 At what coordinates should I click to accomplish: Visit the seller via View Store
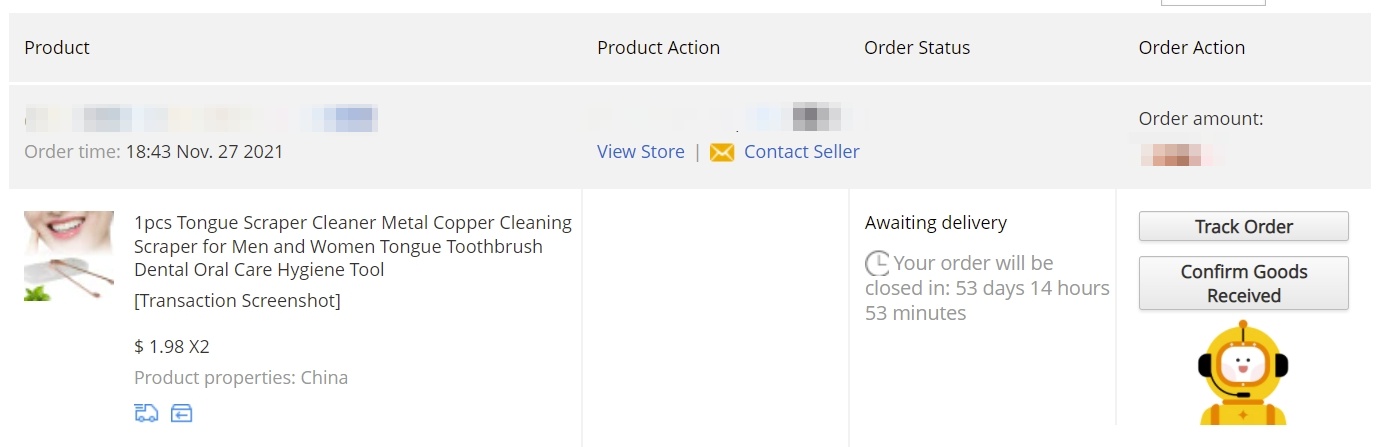[641, 152]
